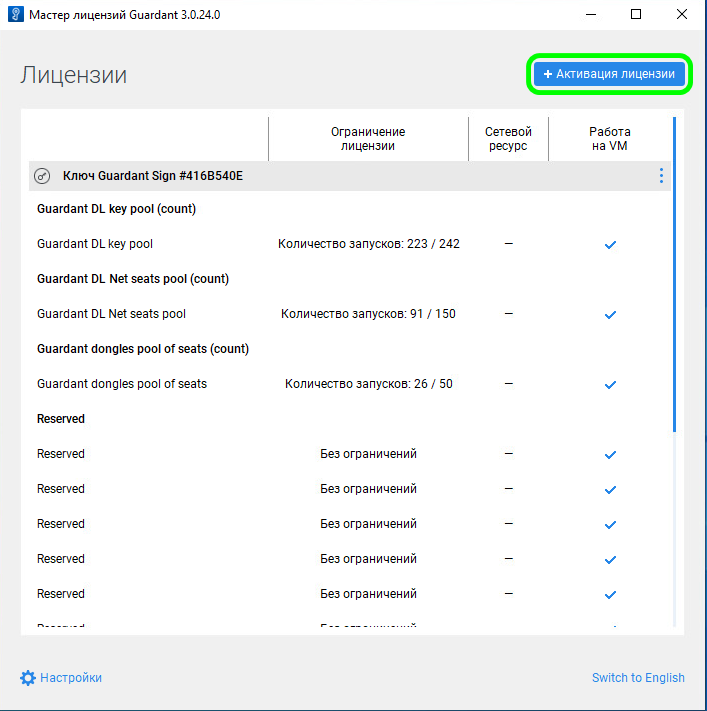Image resolution: width=707 pixels, height=711 pixels.
Task: Click the Switch to English link
Action: (x=638, y=677)
